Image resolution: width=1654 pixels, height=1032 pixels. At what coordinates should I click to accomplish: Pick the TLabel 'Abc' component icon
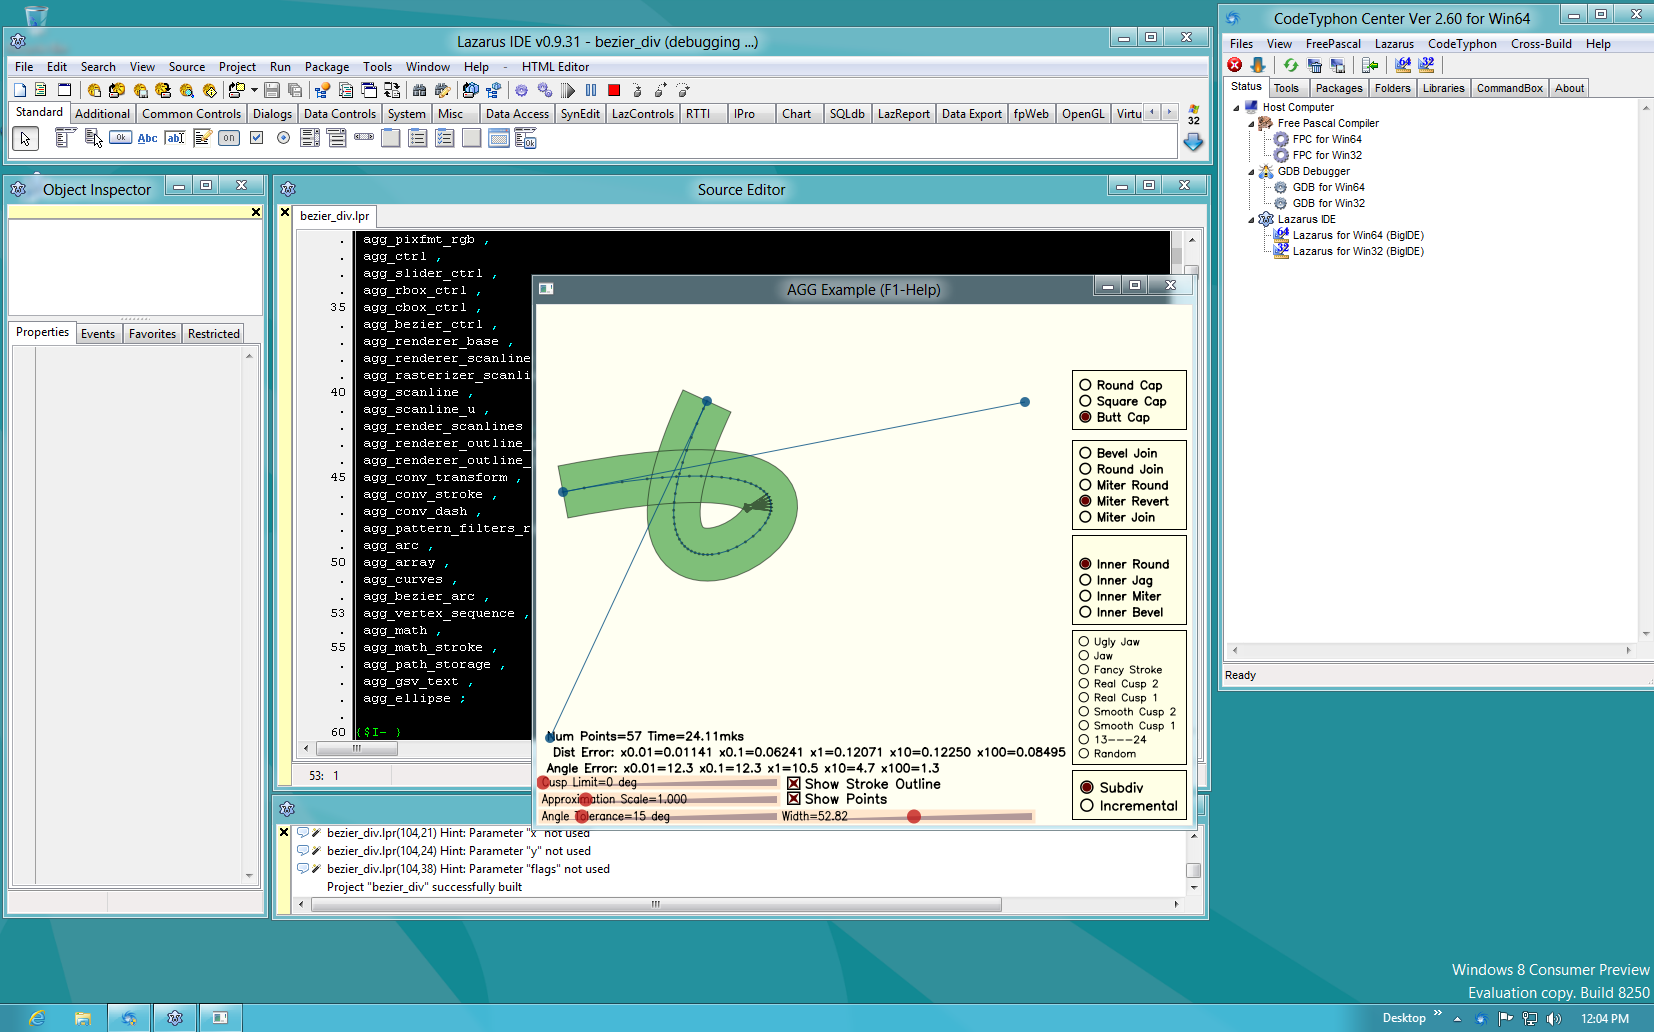point(148,138)
